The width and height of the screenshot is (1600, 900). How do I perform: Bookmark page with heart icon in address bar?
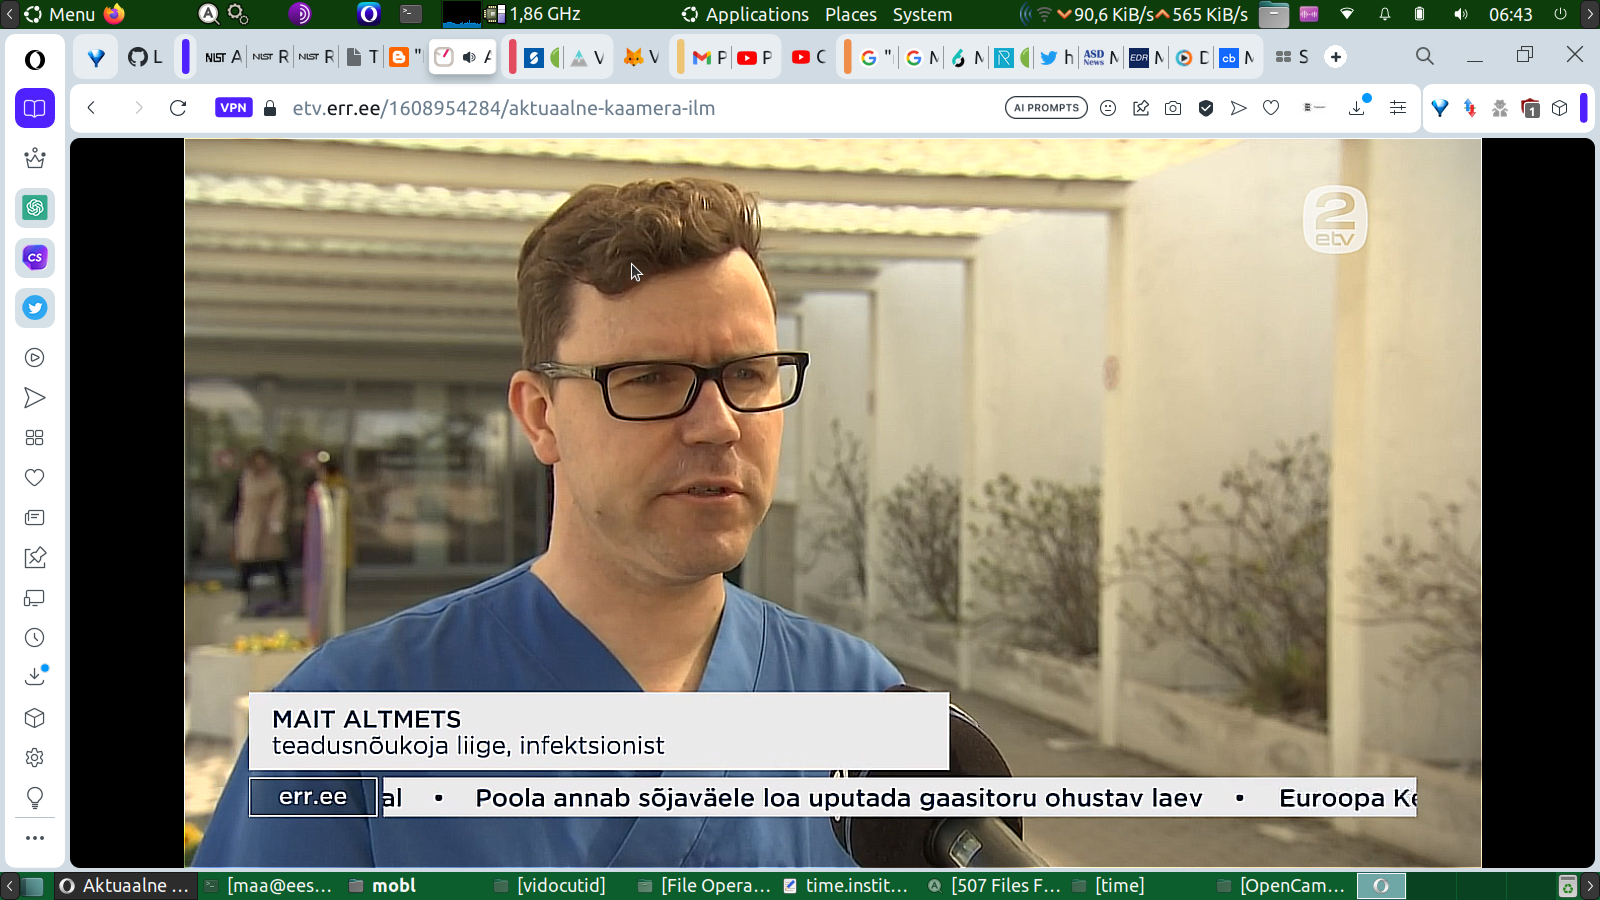click(x=1271, y=108)
